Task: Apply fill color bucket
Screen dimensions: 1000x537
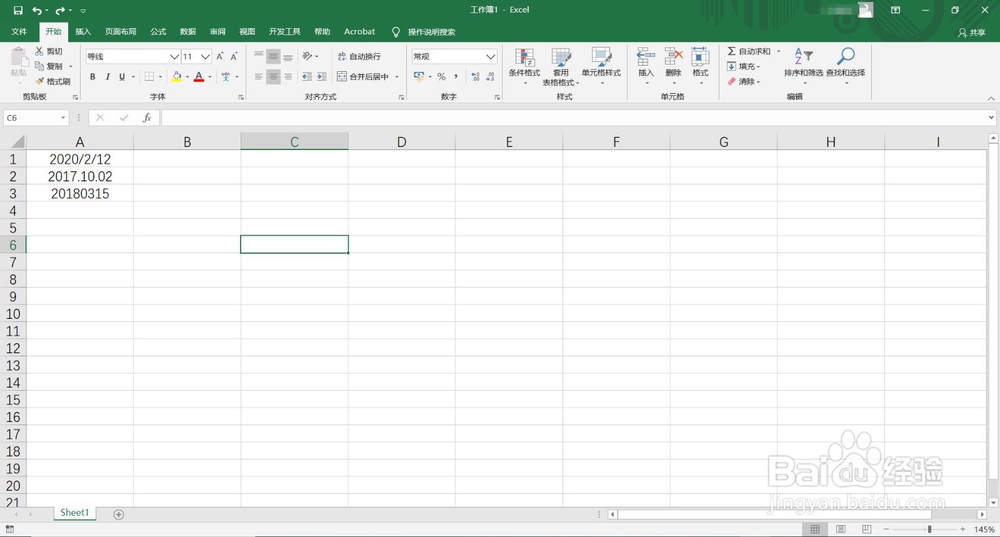Action: [177, 77]
